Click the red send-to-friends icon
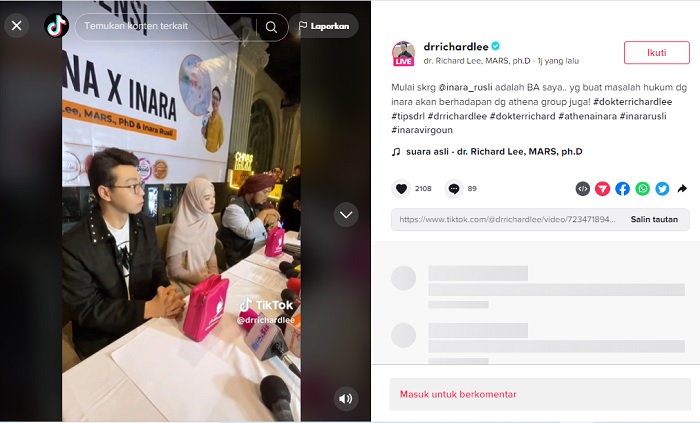 [602, 189]
